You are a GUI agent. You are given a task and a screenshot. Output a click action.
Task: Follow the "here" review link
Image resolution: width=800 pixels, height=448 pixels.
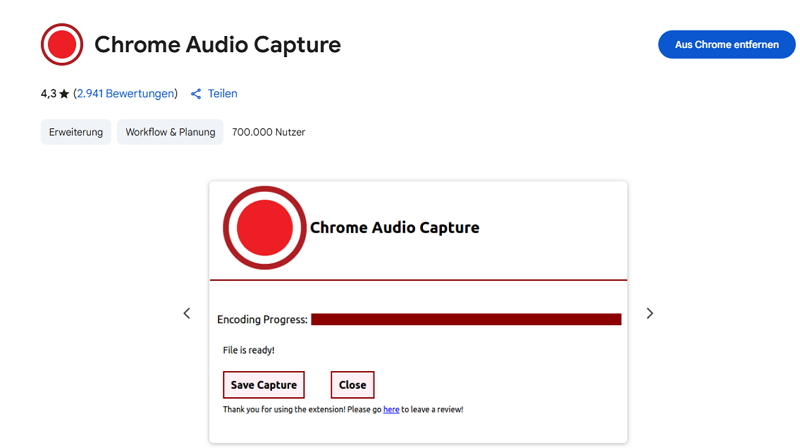pos(391,409)
